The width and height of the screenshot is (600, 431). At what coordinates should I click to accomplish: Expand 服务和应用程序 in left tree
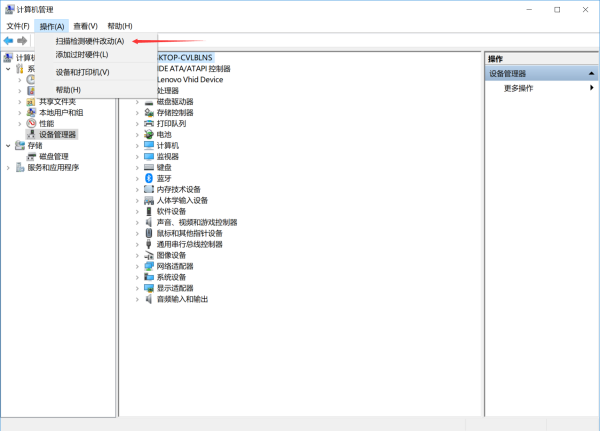tap(8, 168)
